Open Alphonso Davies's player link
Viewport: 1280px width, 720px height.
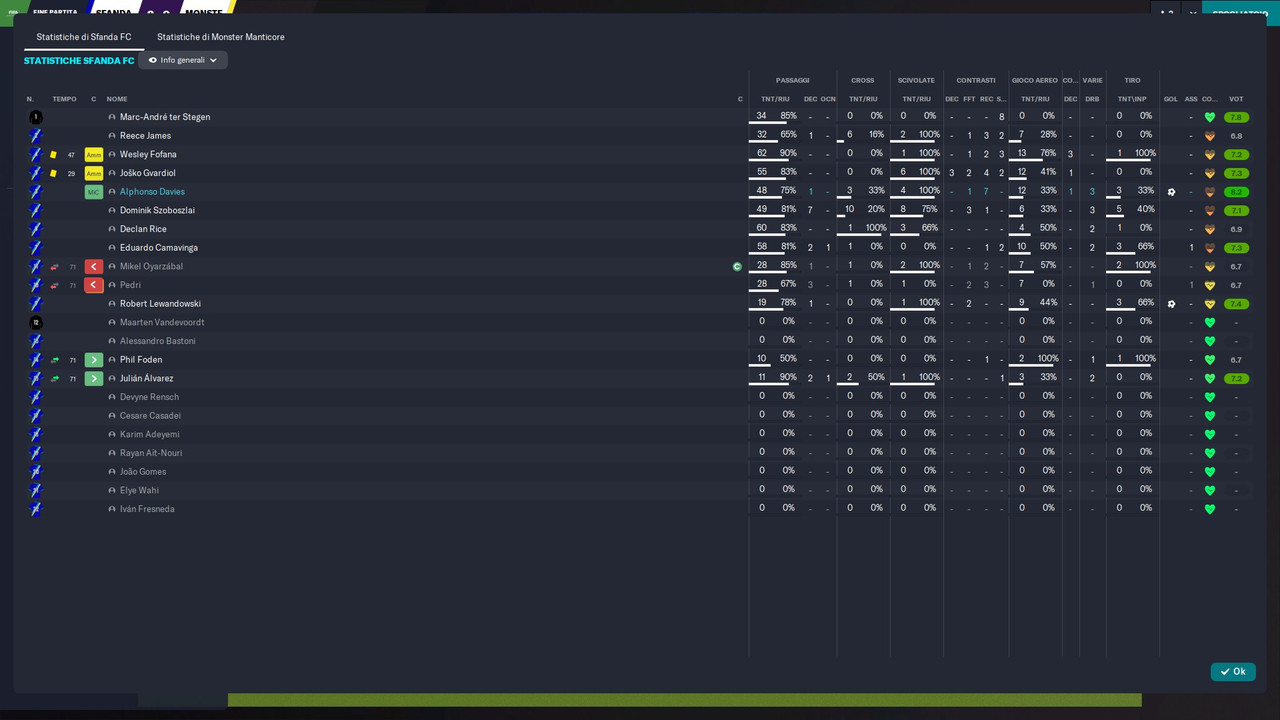tap(152, 192)
